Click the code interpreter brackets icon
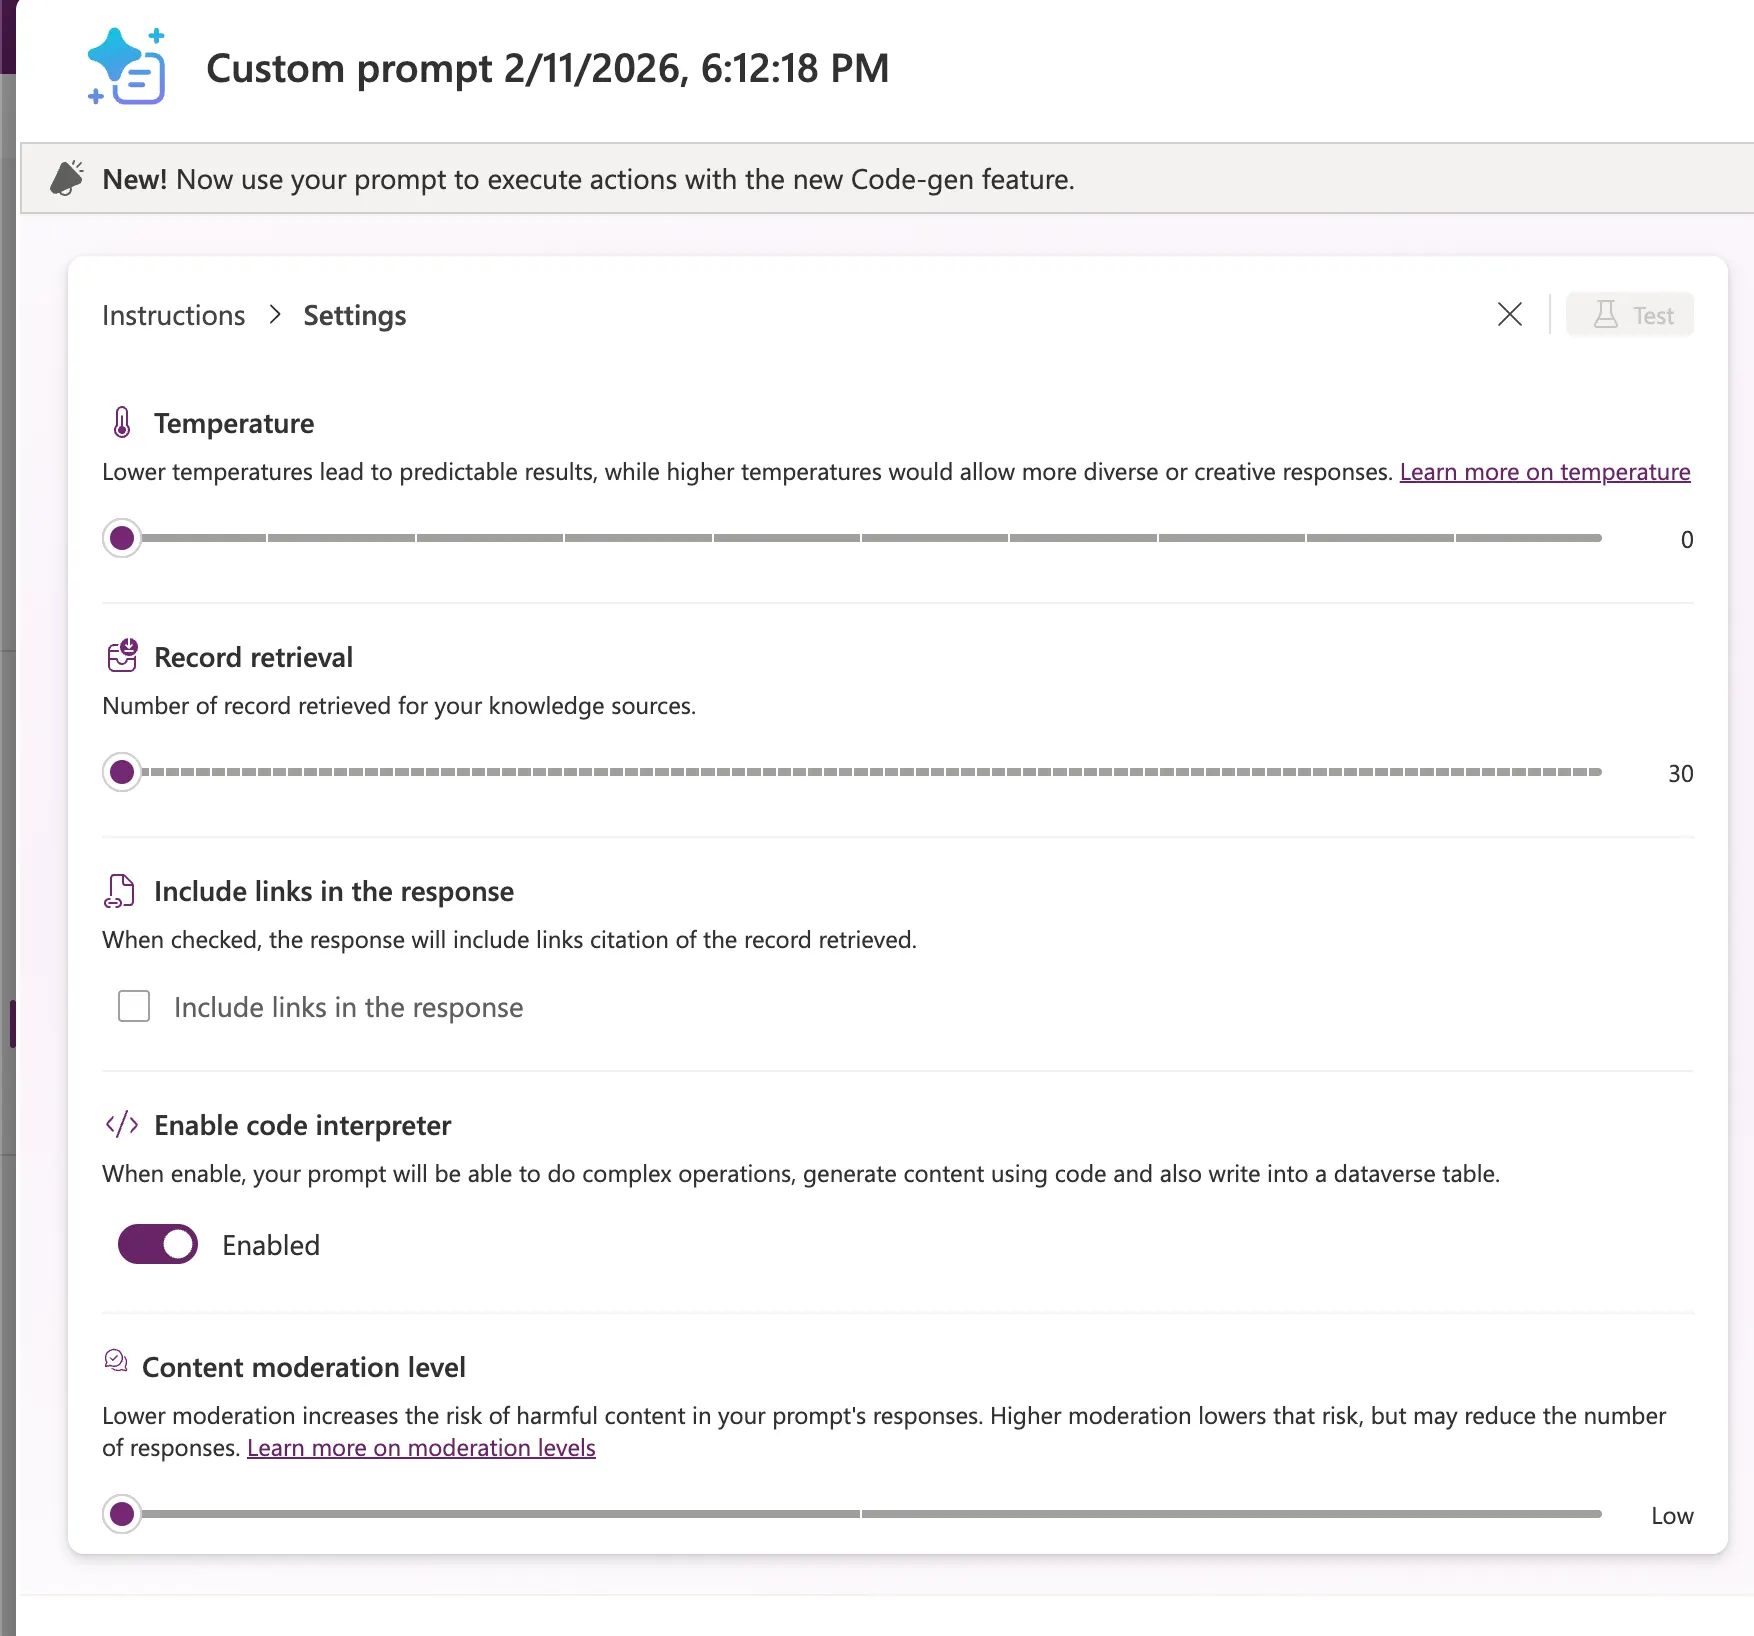Screen dimensions: 1754x1636 point(122,1124)
